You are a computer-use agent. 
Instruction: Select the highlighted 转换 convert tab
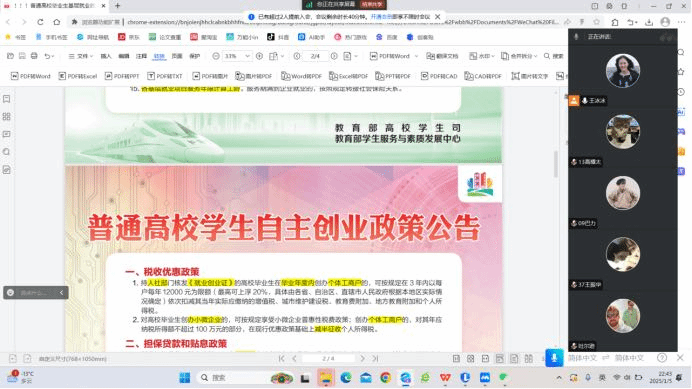pos(159,56)
